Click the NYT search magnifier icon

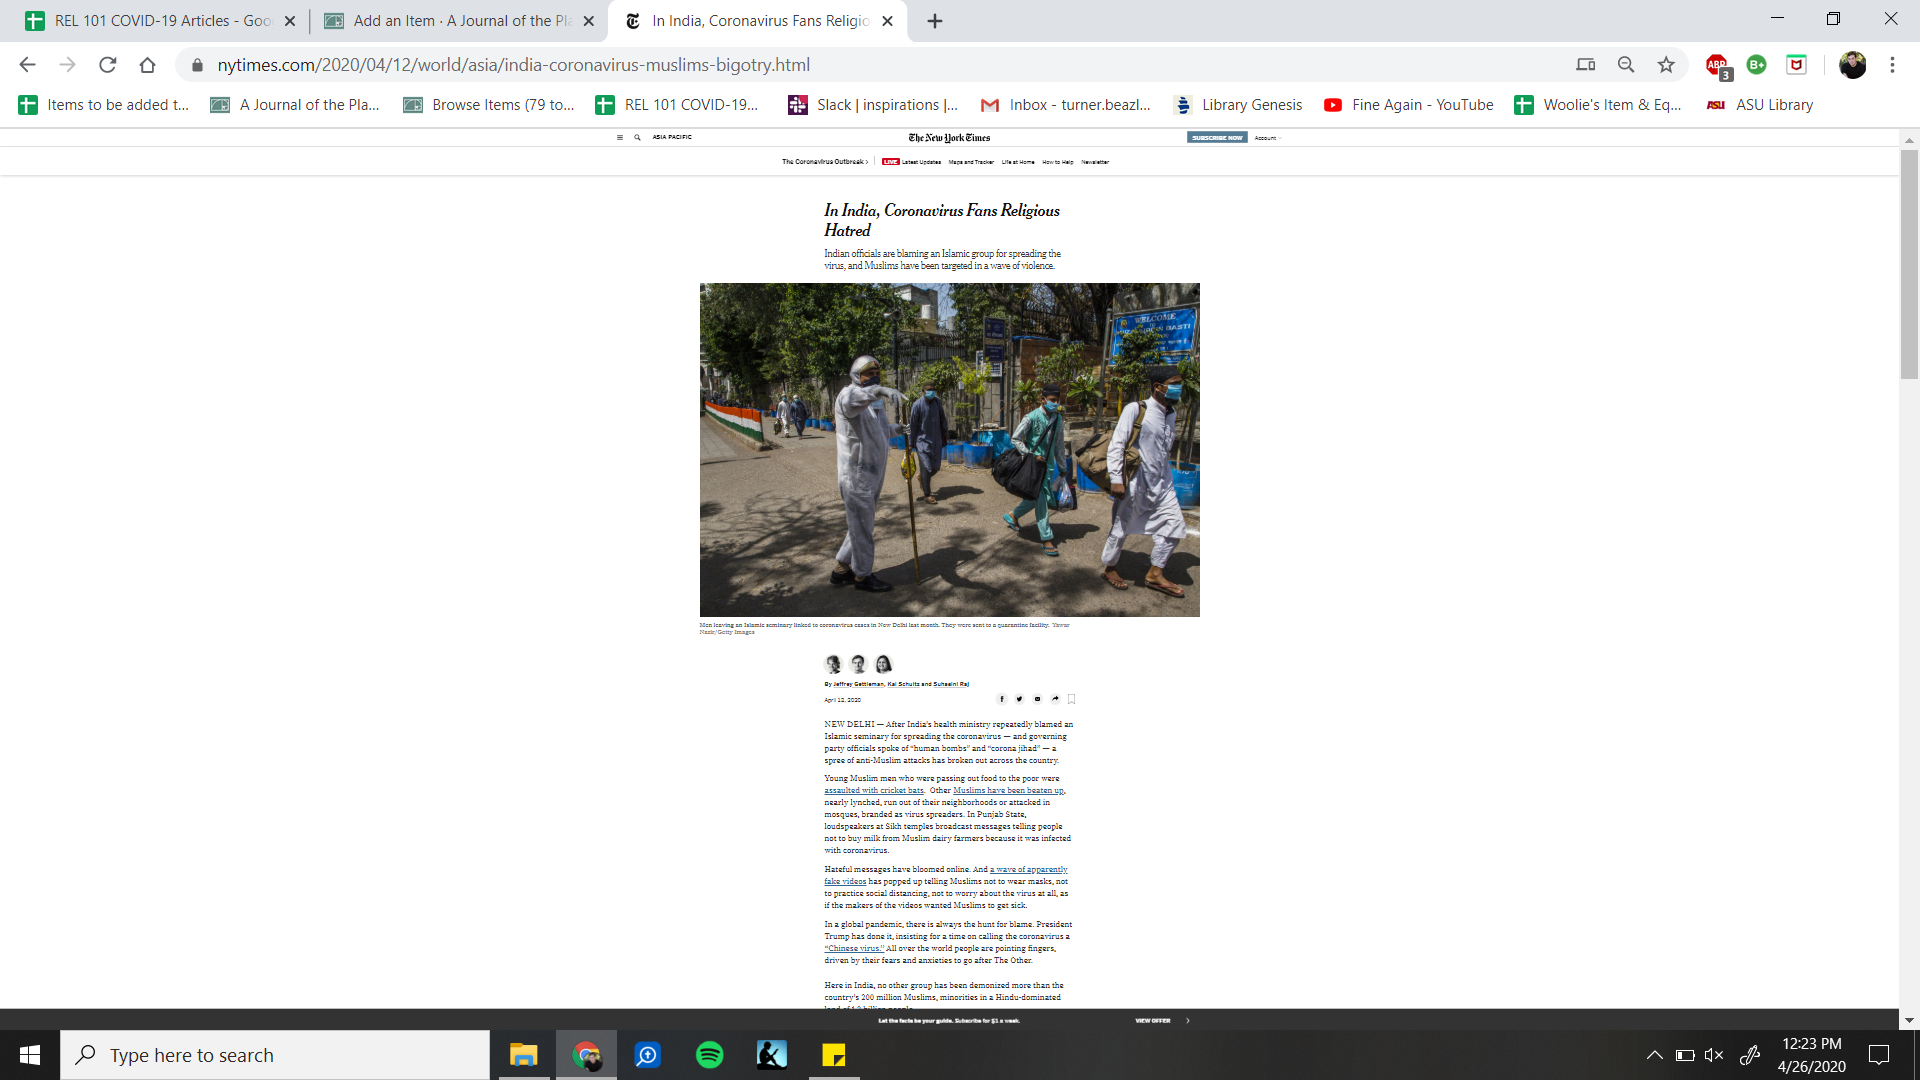point(637,137)
